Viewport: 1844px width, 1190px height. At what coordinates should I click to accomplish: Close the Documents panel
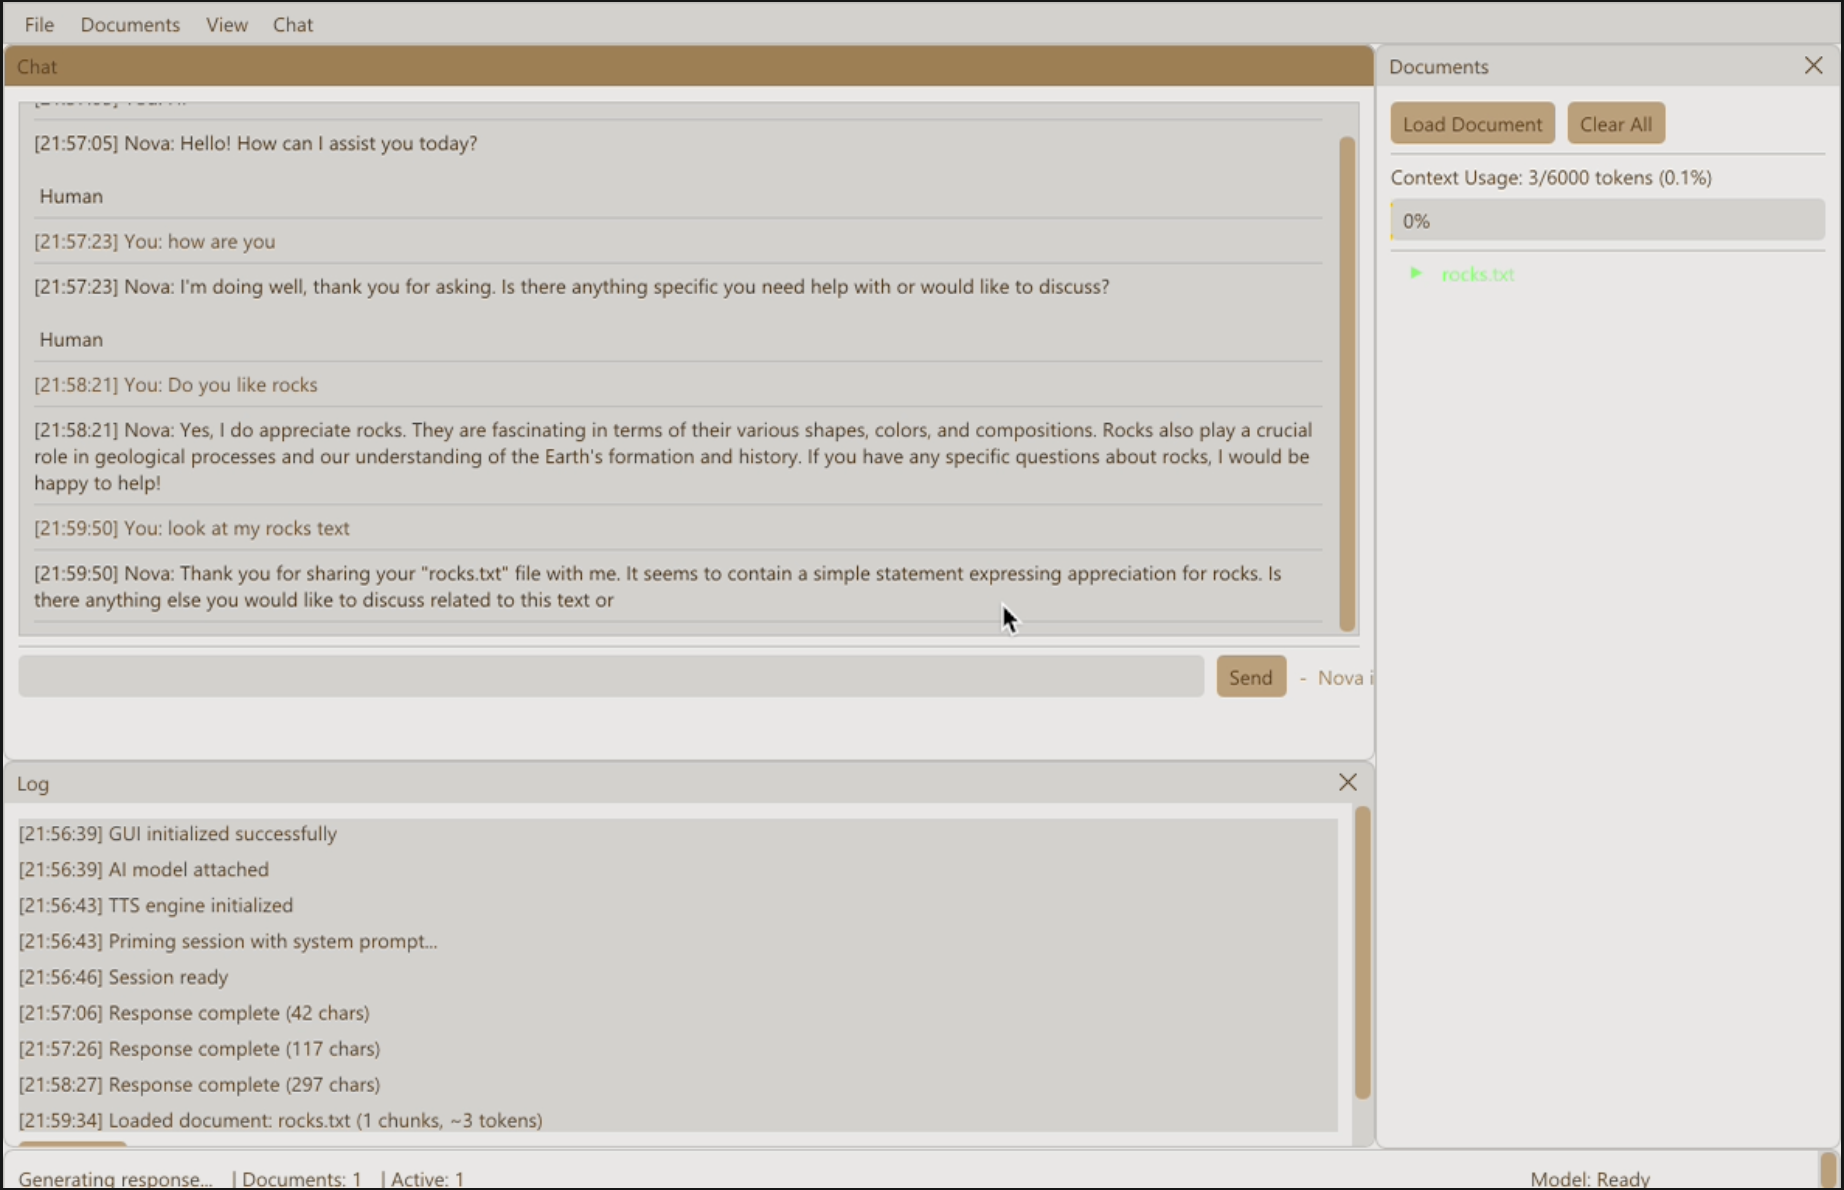point(1812,65)
